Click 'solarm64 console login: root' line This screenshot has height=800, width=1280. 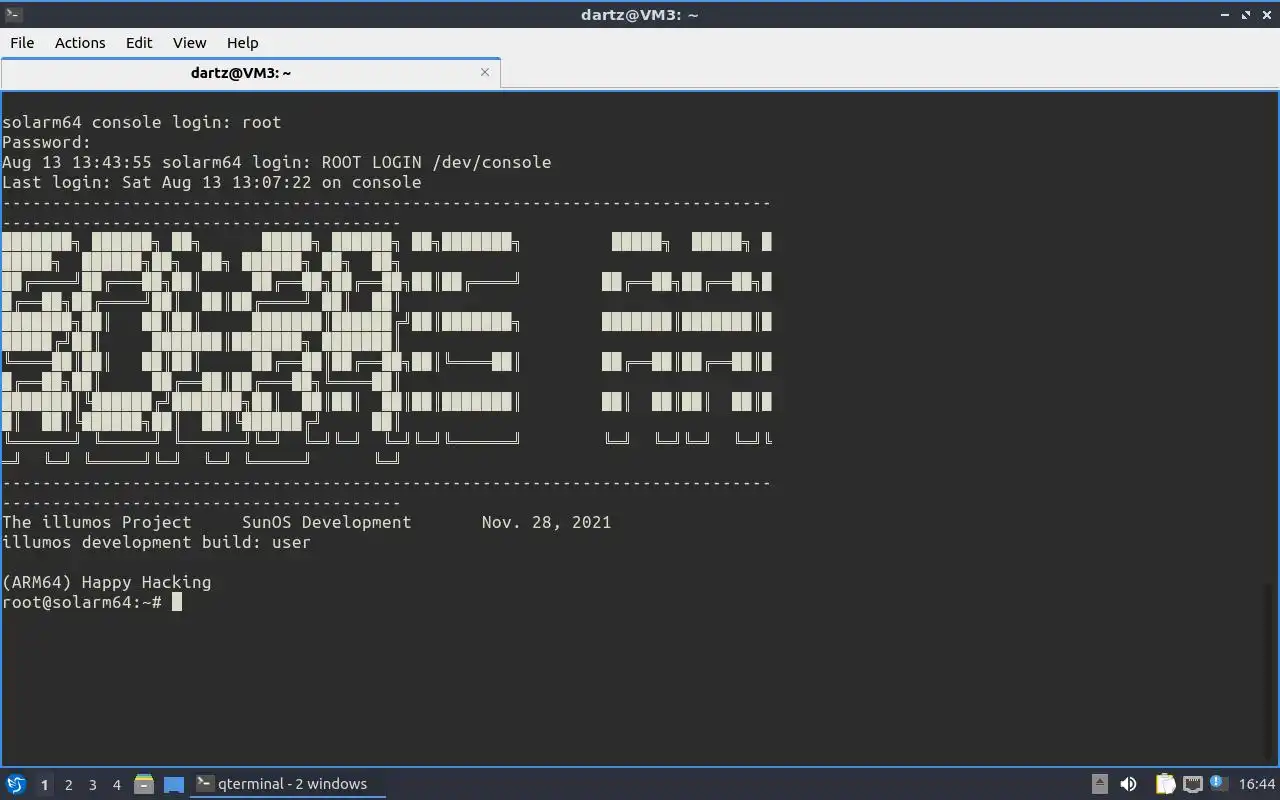tap(142, 122)
